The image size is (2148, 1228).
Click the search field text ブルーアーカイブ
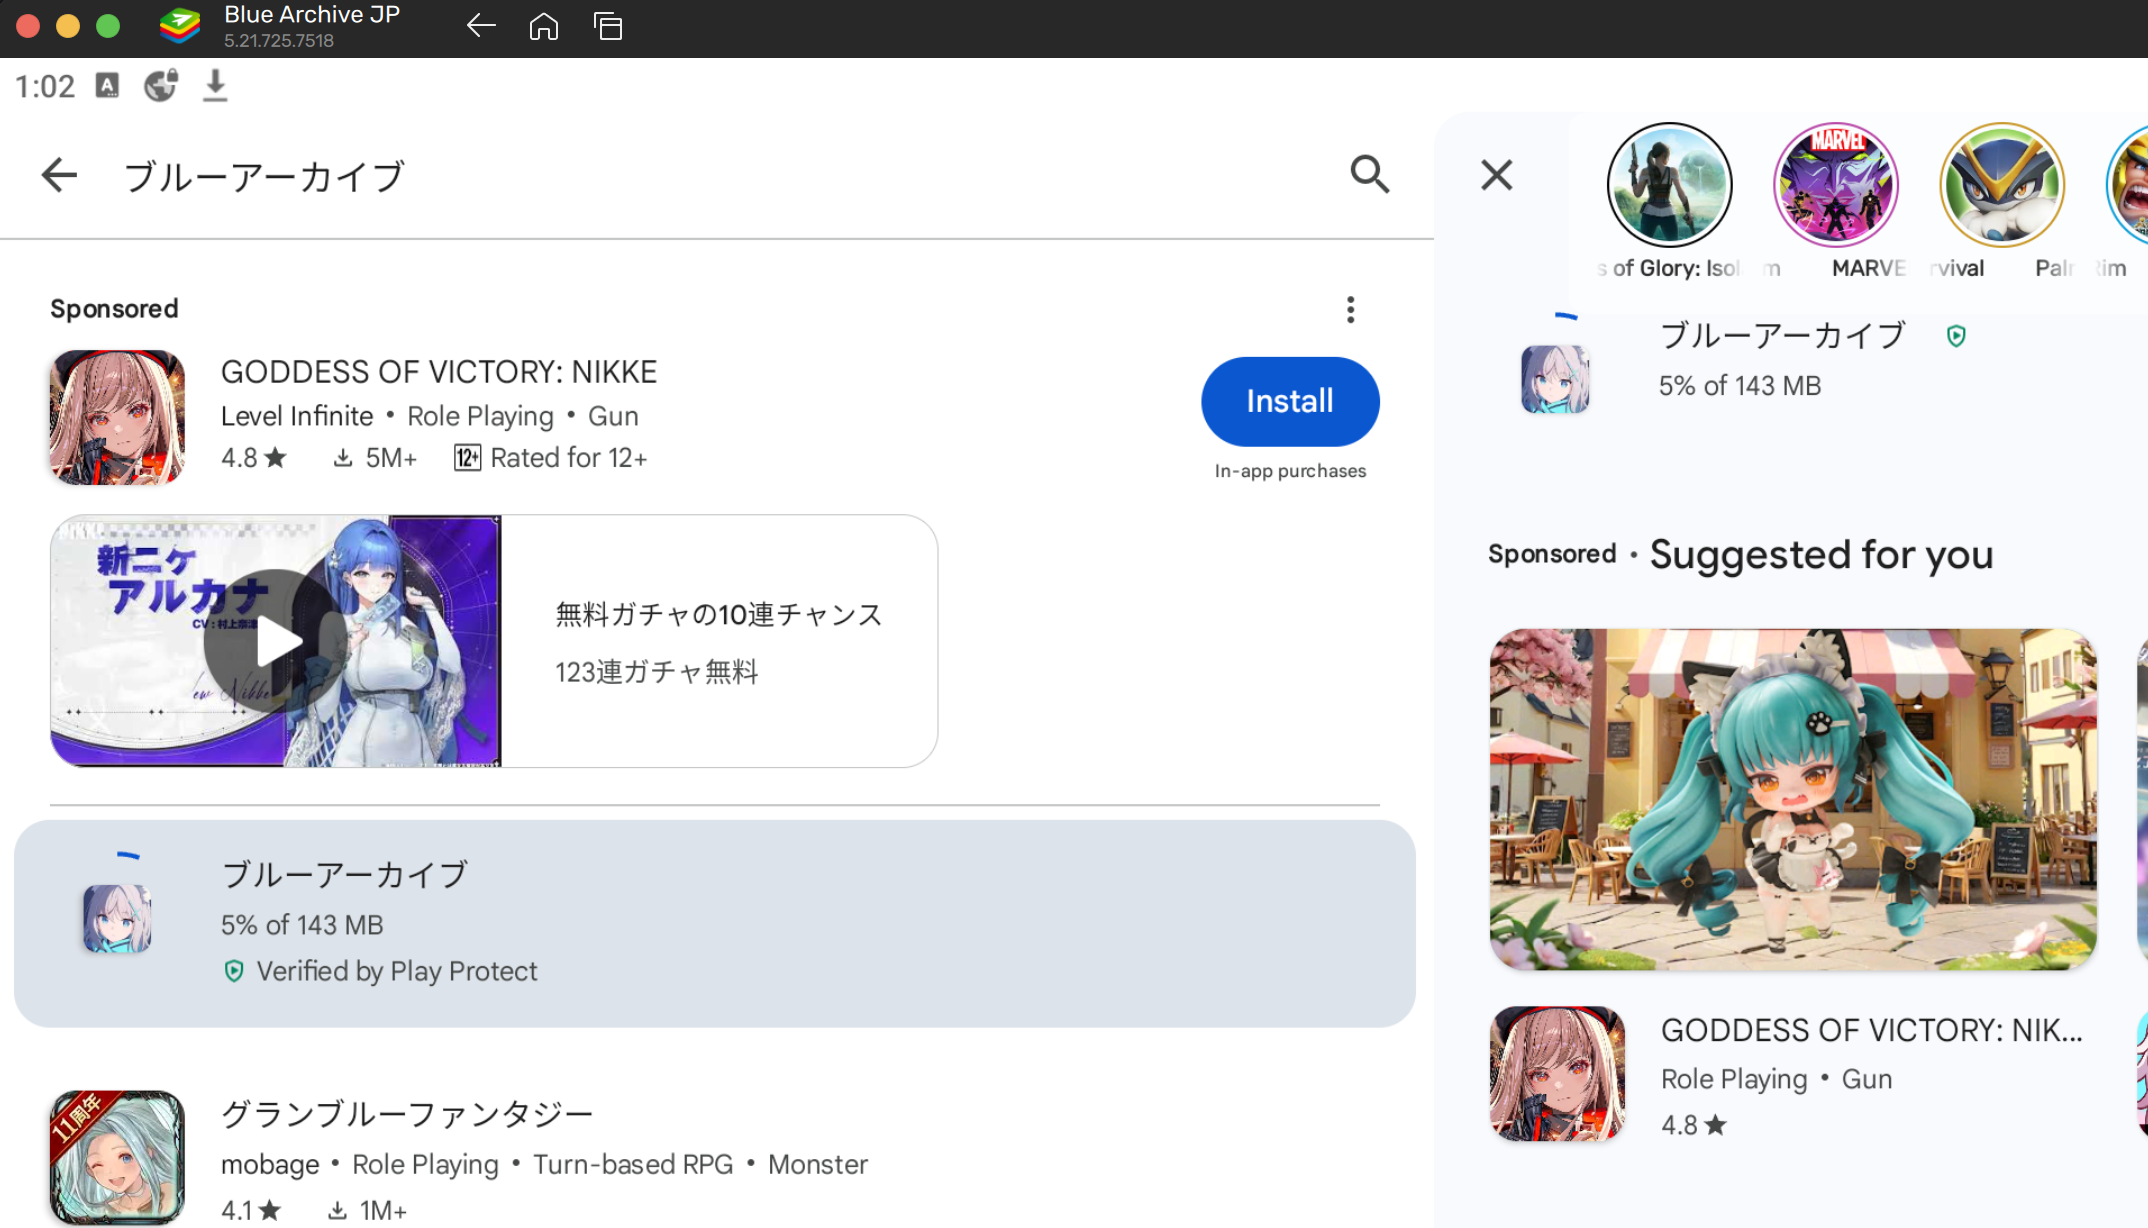click(263, 176)
